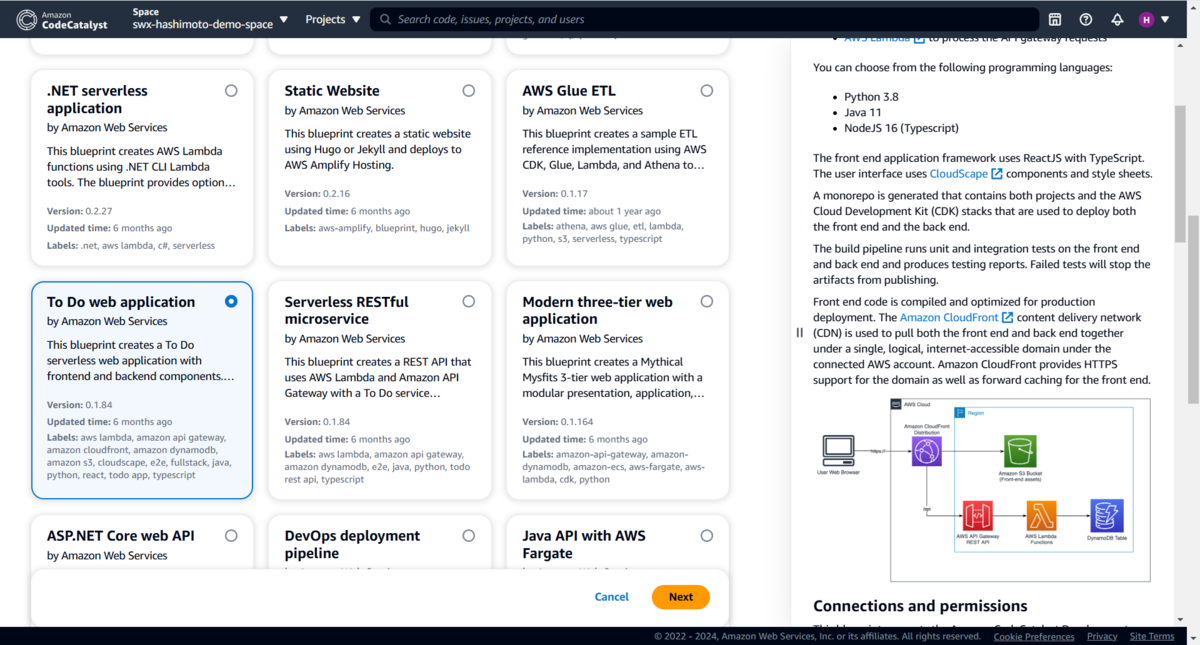Click the Amazon CloudFront external link icon

click(1007, 318)
